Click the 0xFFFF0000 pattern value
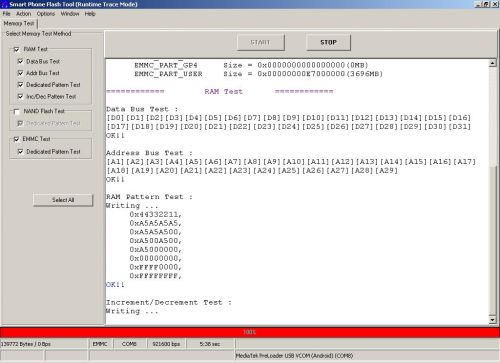This screenshot has width=500, height=363. click(156, 267)
